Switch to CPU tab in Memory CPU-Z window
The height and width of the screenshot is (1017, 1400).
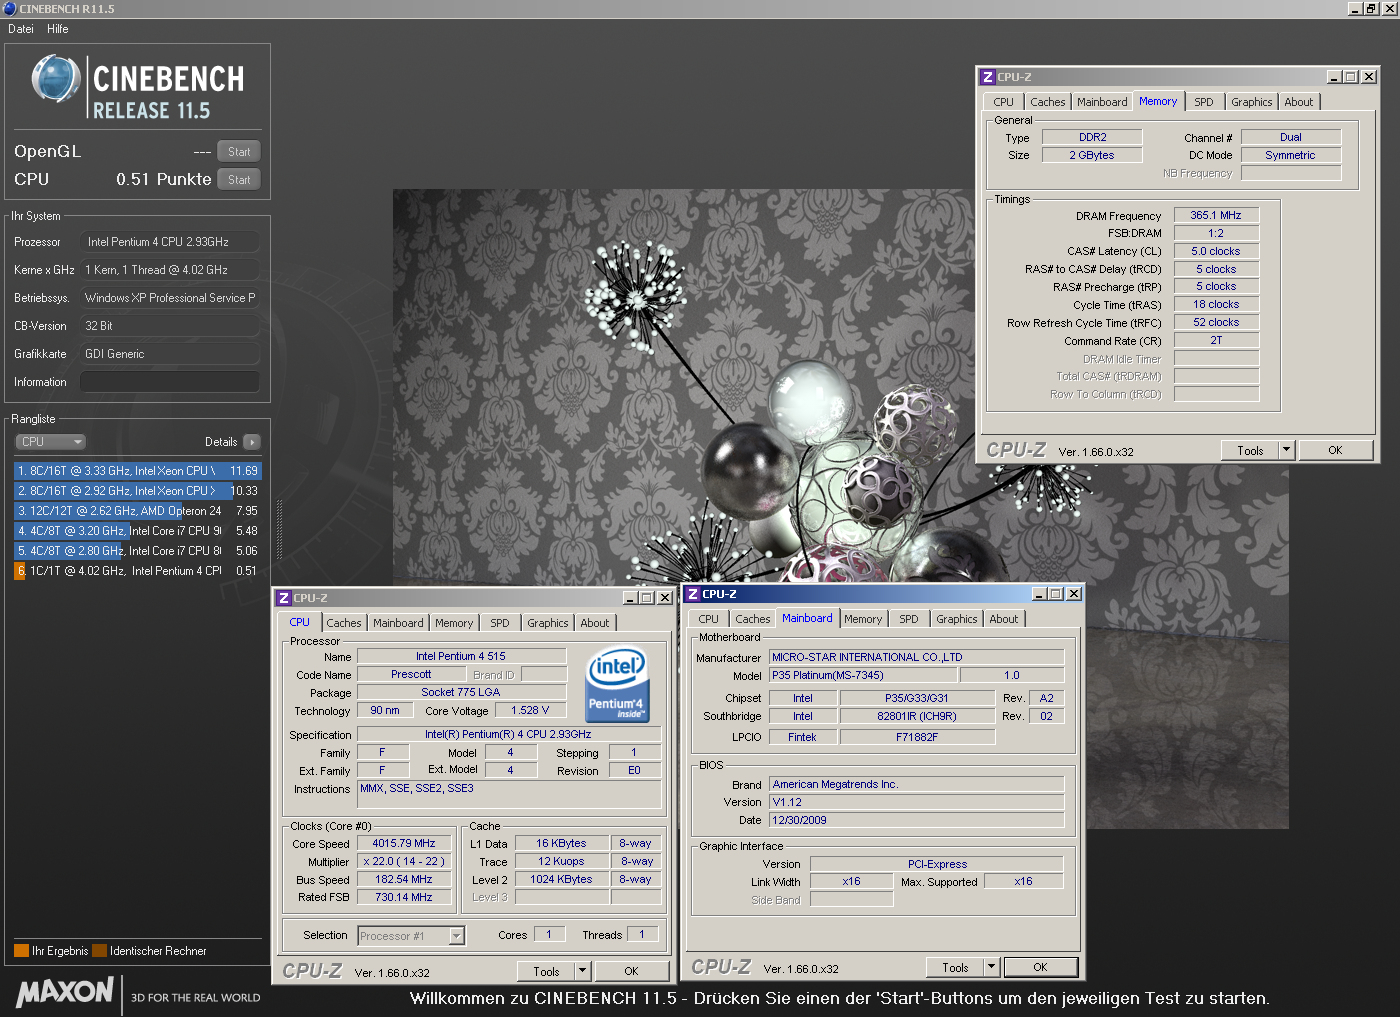pyautogui.click(x=1004, y=102)
